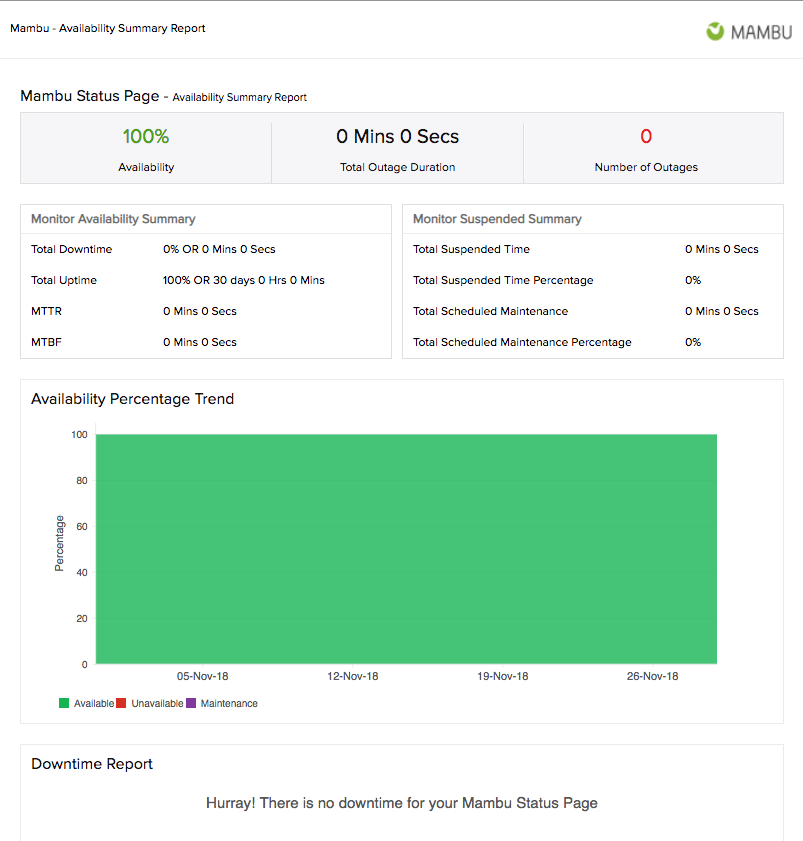
Task: Click the purple Maintenance legend marker
Action: pyautogui.click(x=190, y=703)
